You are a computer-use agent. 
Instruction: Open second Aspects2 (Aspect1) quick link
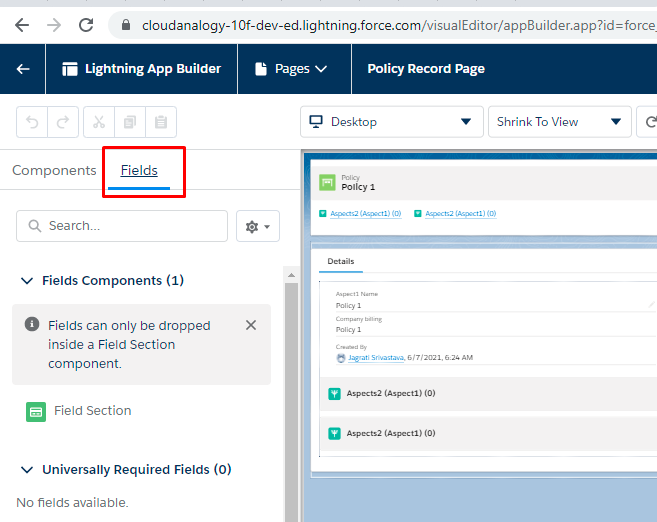tap(460, 214)
